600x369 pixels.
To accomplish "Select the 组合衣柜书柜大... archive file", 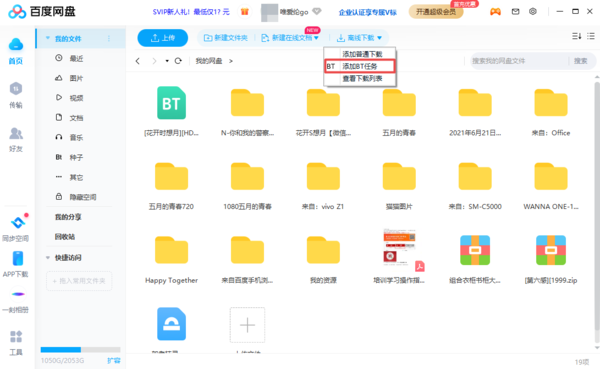I will point(475,260).
